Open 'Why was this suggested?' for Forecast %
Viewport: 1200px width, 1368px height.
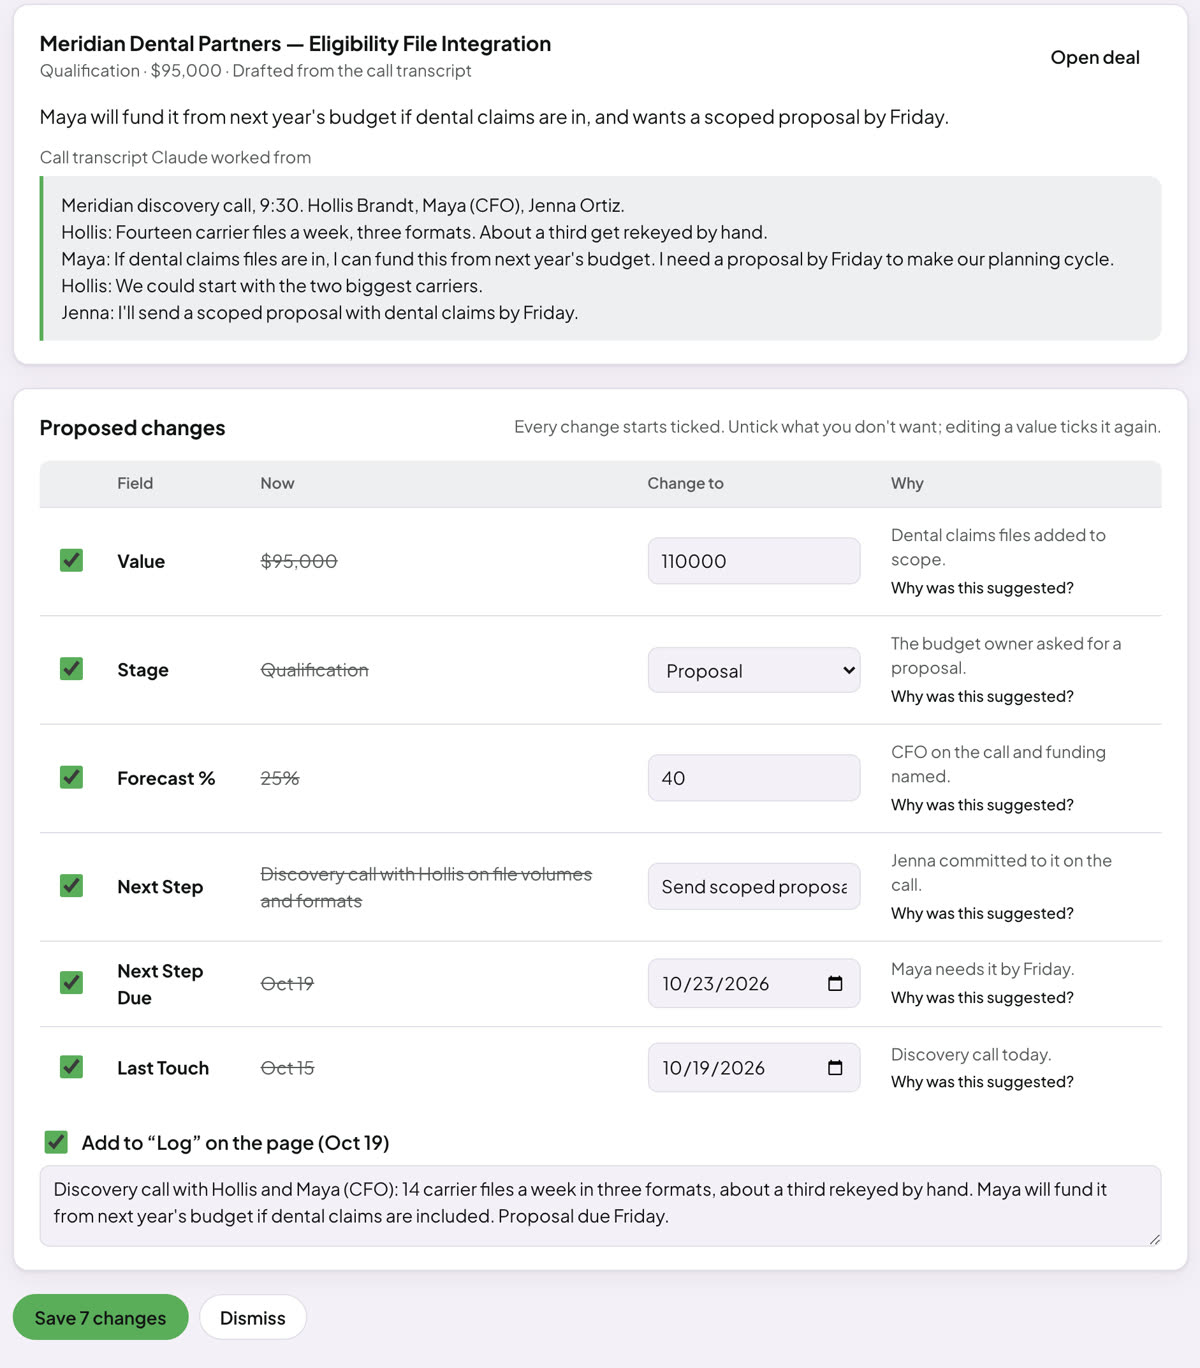982,805
